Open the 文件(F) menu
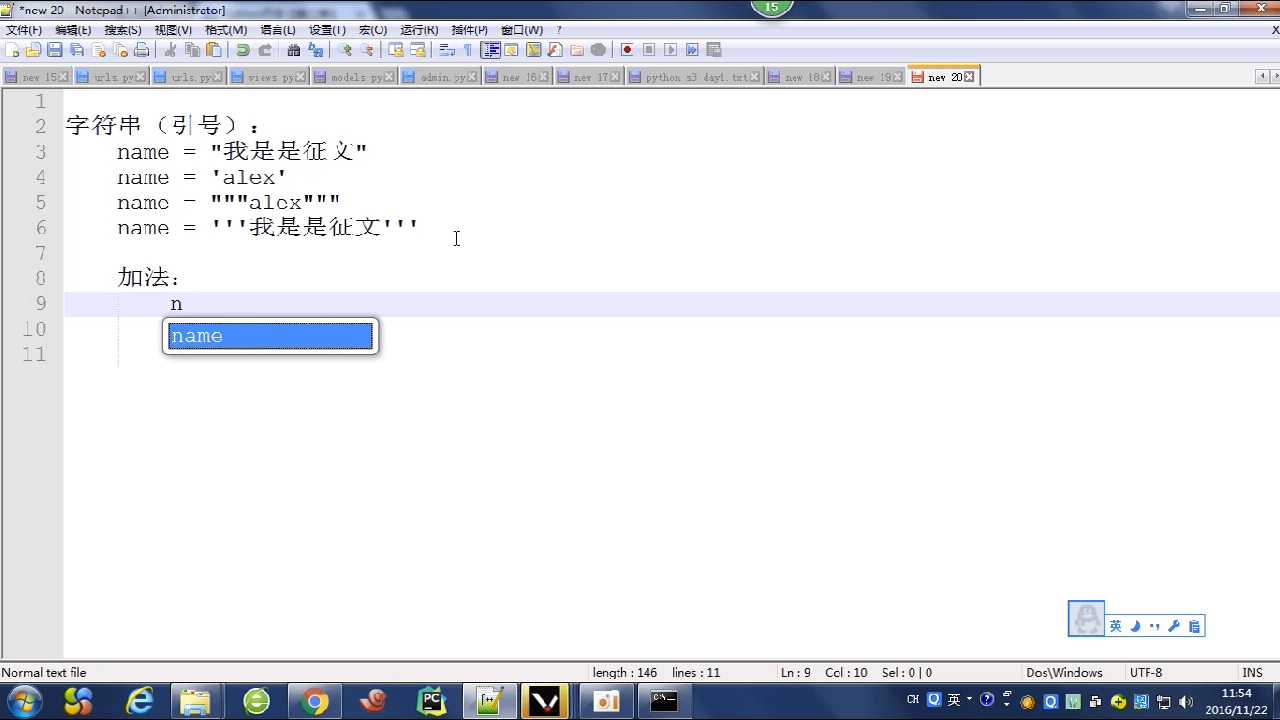The image size is (1280, 720). pyautogui.click(x=24, y=30)
